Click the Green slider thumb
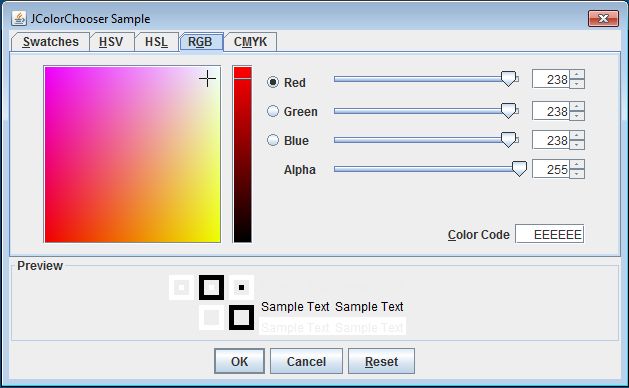The image size is (629, 388). [x=509, y=110]
